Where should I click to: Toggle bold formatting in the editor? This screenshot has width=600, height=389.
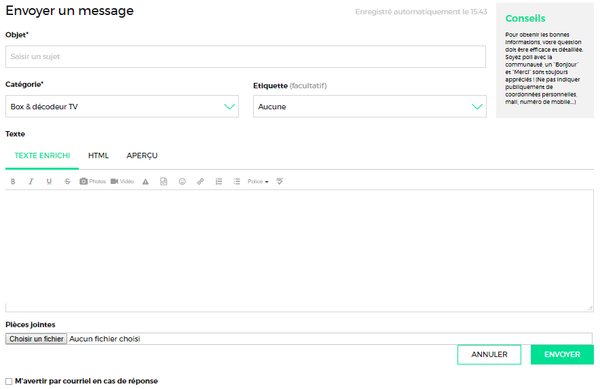click(x=13, y=181)
